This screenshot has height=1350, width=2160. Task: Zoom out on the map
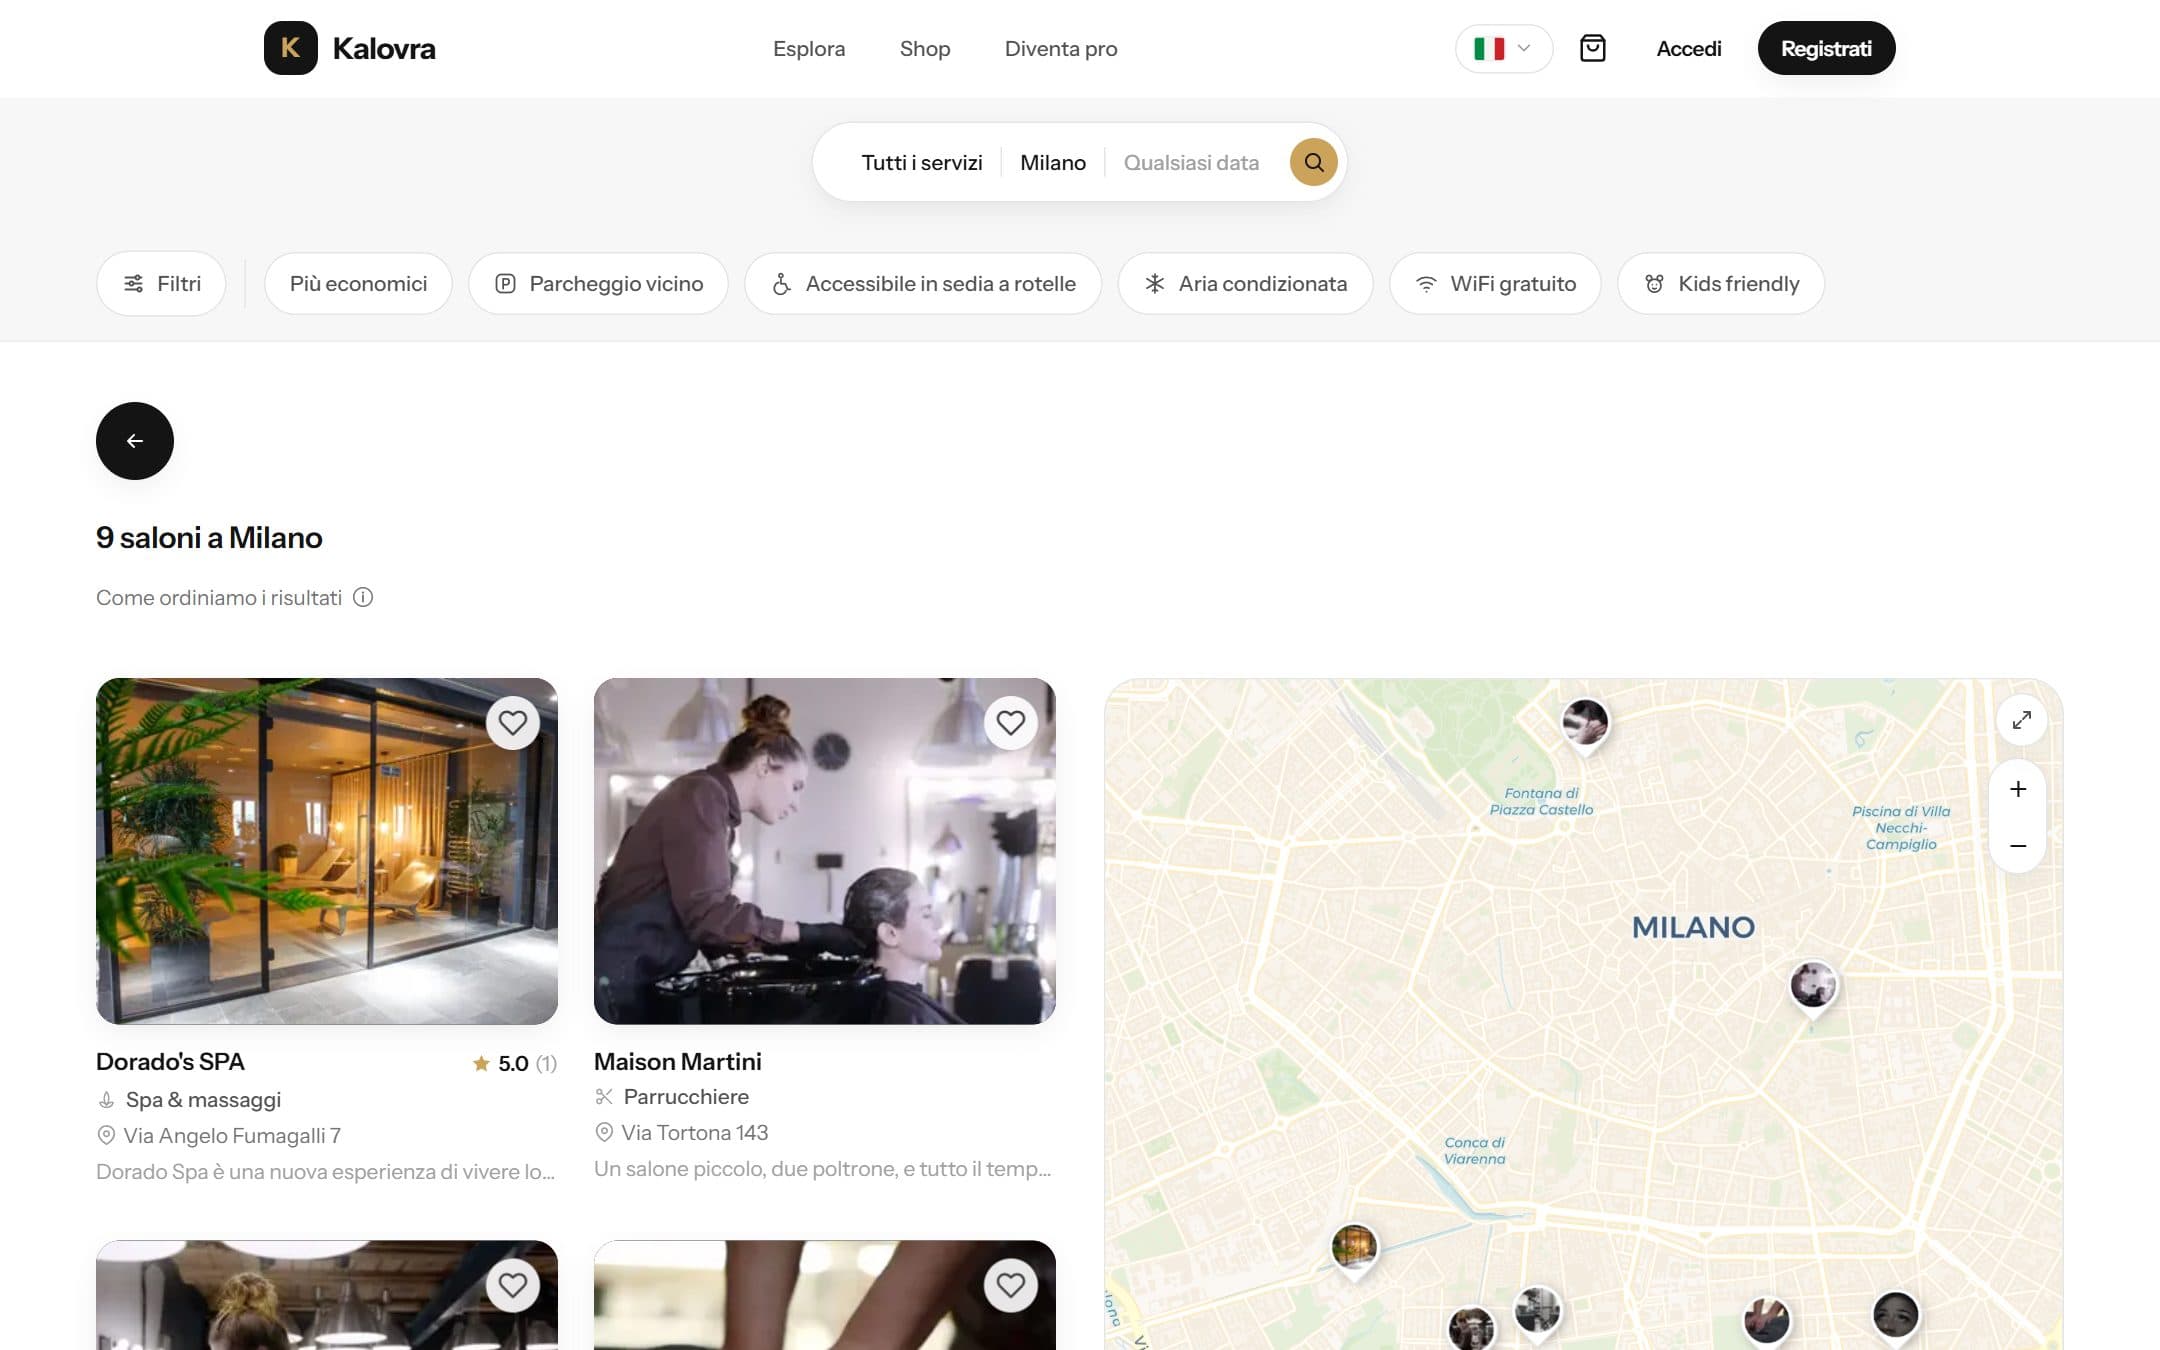(2018, 846)
